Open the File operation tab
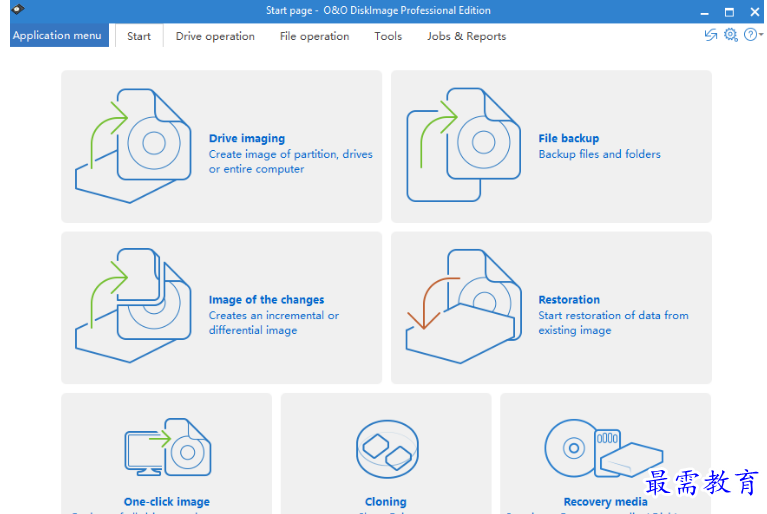Image resolution: width=767 pixels, height=514 pixels. 315,36
